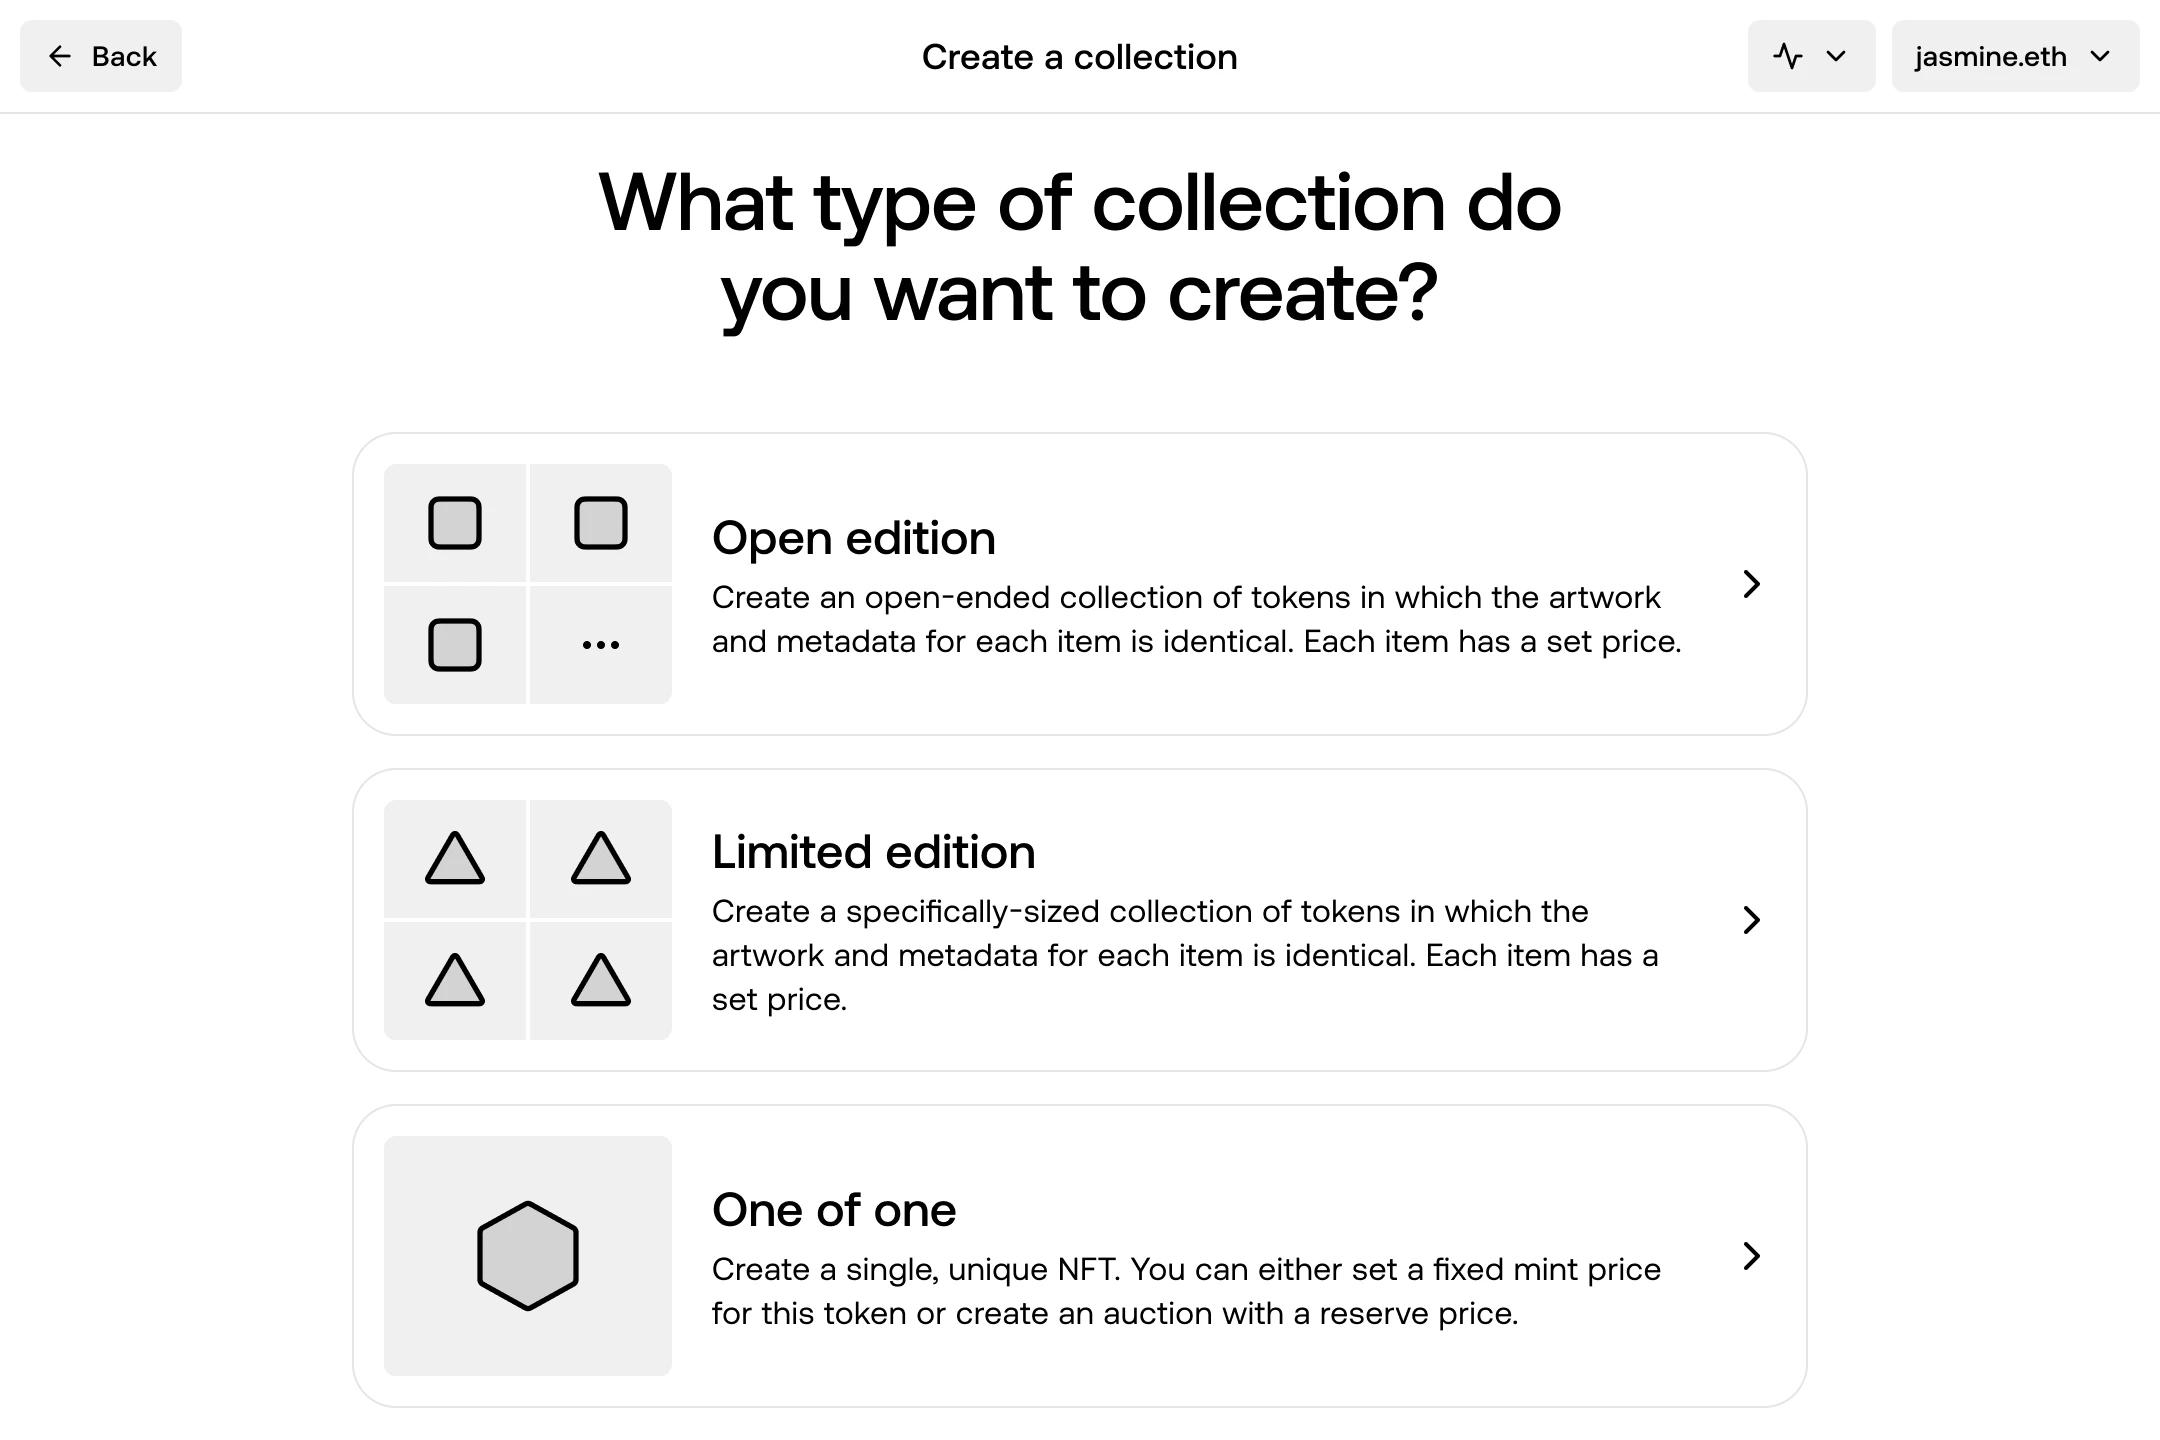Open the One of one chevron arrow
2160x1440 pixels.
tap(1751, 1256)
